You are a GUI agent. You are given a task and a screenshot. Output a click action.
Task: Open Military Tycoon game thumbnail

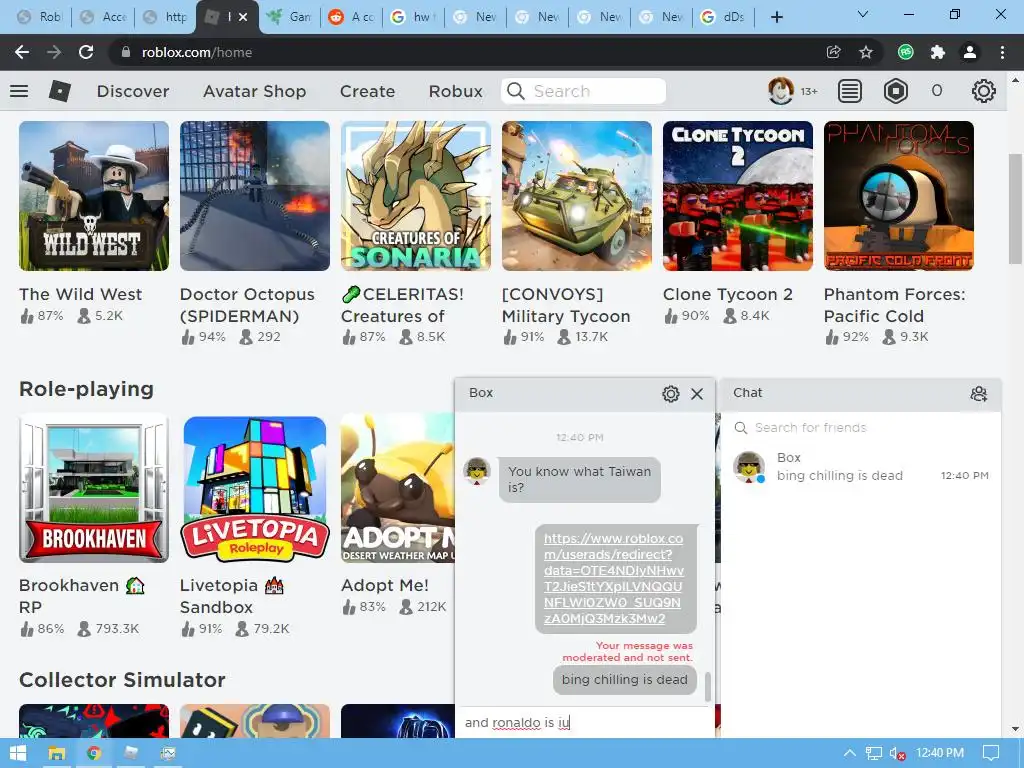(x=577, y=196)
